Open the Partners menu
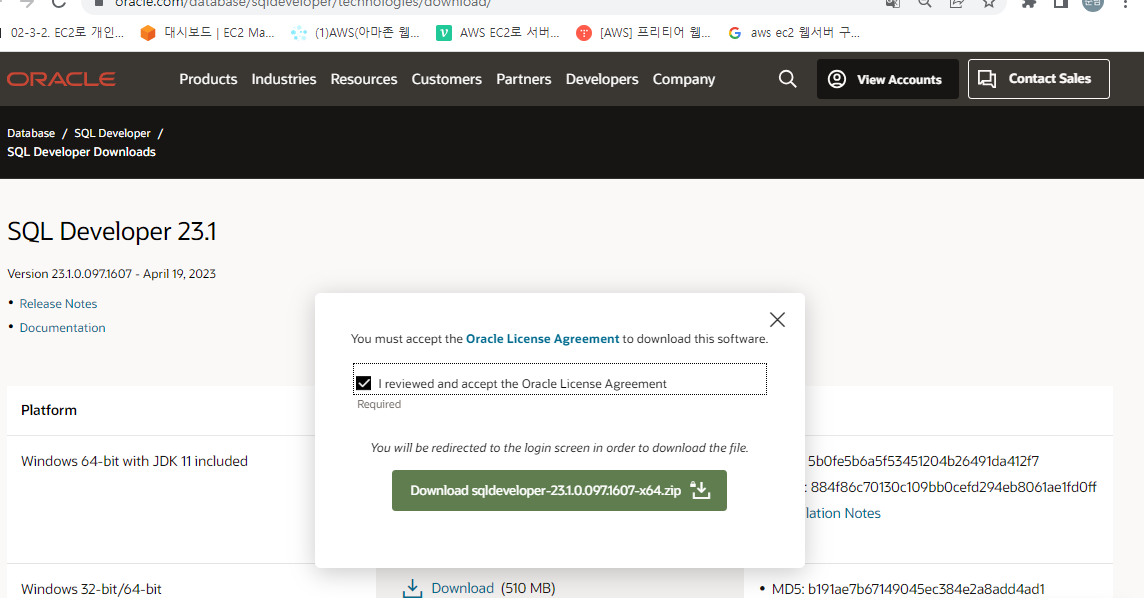Screen dimensions: 1144x598 [523, 79]
